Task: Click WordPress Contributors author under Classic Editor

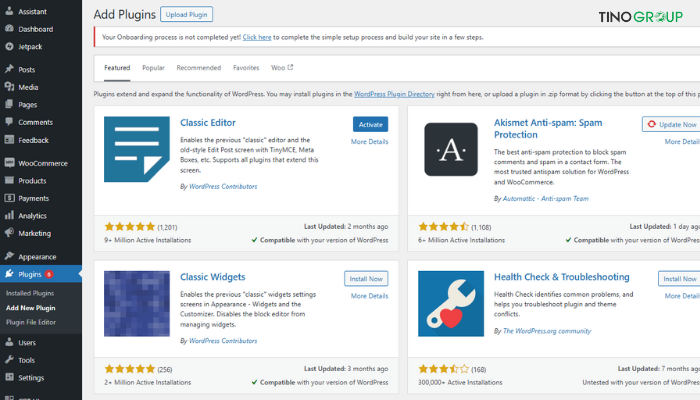Action: (223, 187)
